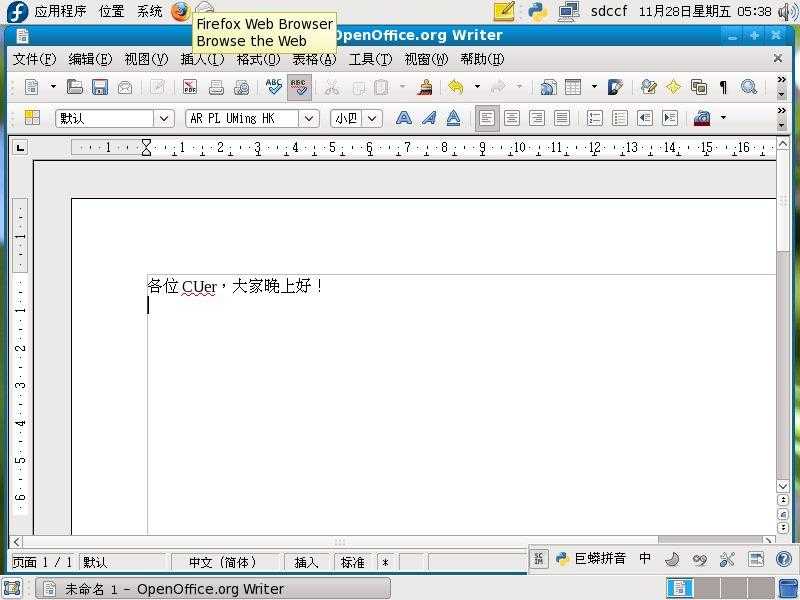
Task: Click the 插入 insert mode status field
Action: coord(306,562)
